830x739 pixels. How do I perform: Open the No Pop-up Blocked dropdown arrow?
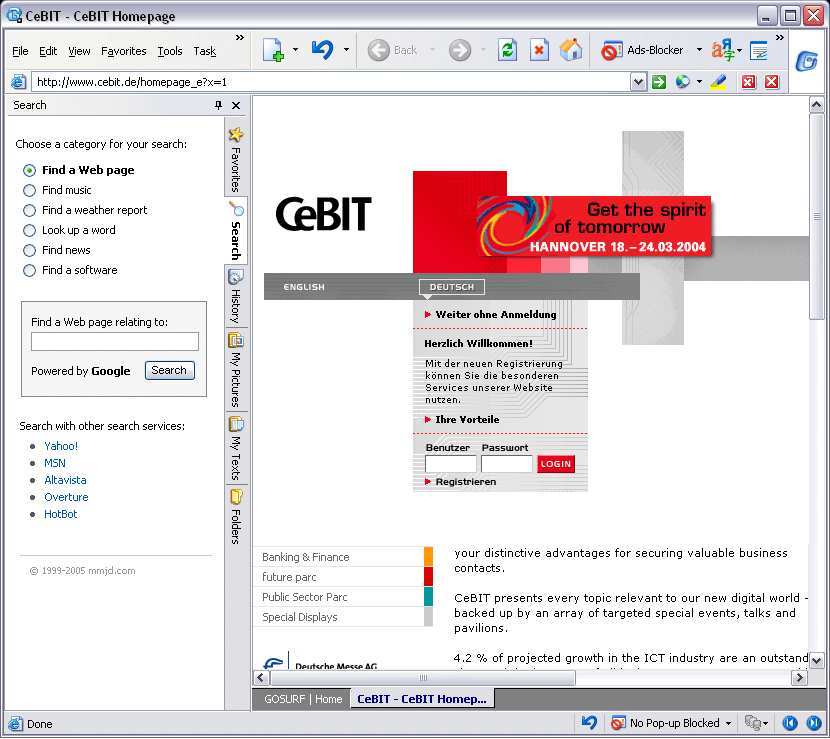coord(728,723)
